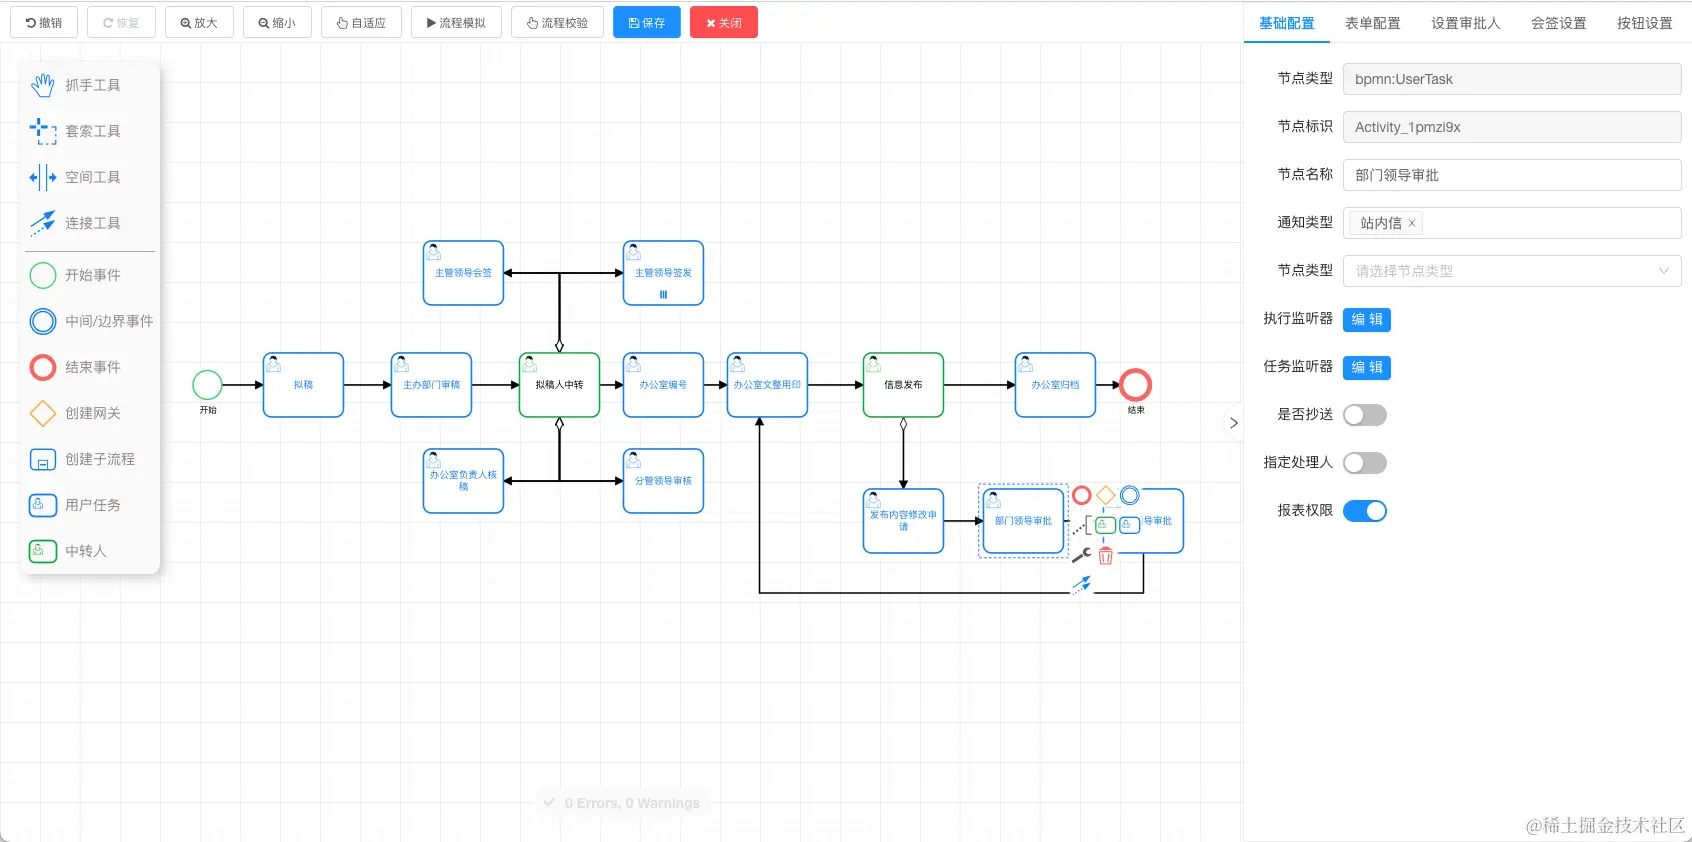Select the 抓手工具 hand tool
This screenshot has height=842, width=1692.
coord(75,85)
